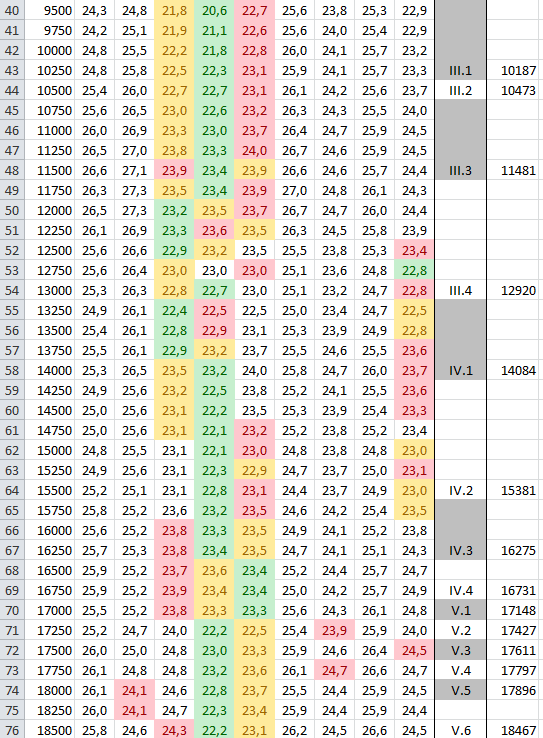This screenshot has height=738, width=543.
Task: Click the cell with value 12920
Action: (515, 290)
